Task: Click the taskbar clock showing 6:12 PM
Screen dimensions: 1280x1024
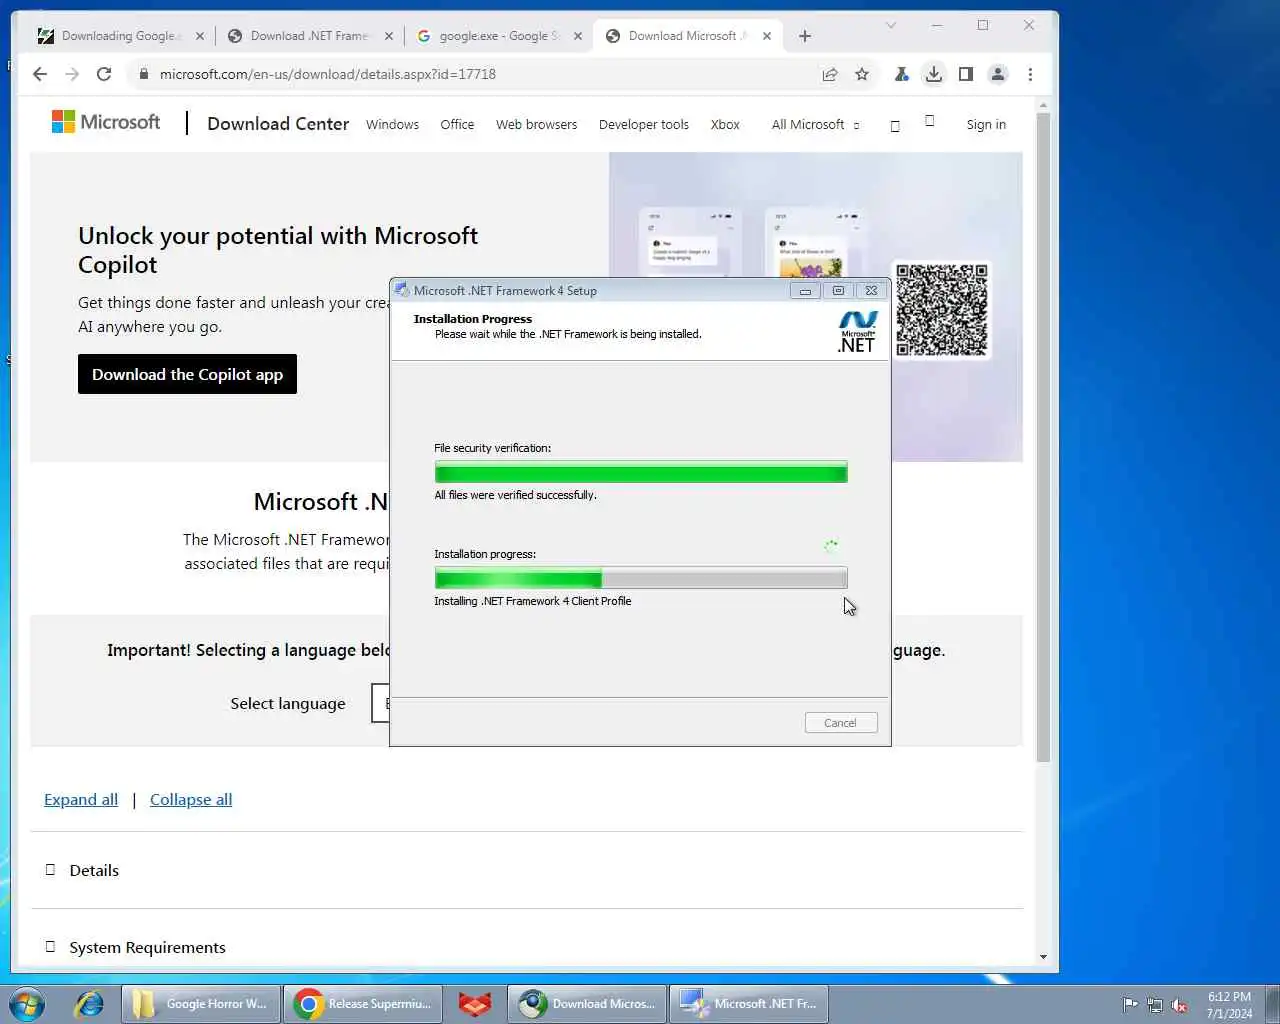Action: coord(1229,1005)
